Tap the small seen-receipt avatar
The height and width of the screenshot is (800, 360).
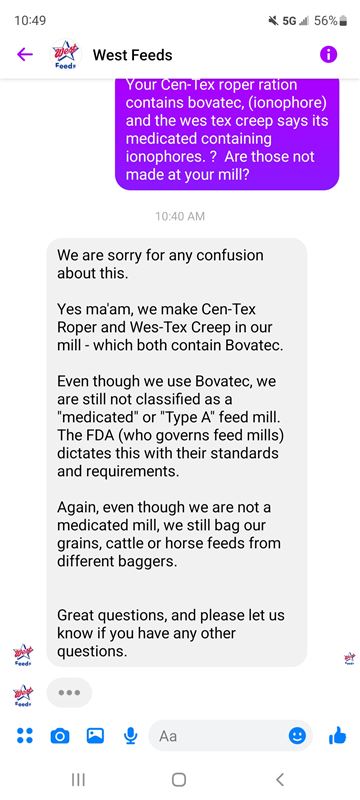click(x=350, y=658)
